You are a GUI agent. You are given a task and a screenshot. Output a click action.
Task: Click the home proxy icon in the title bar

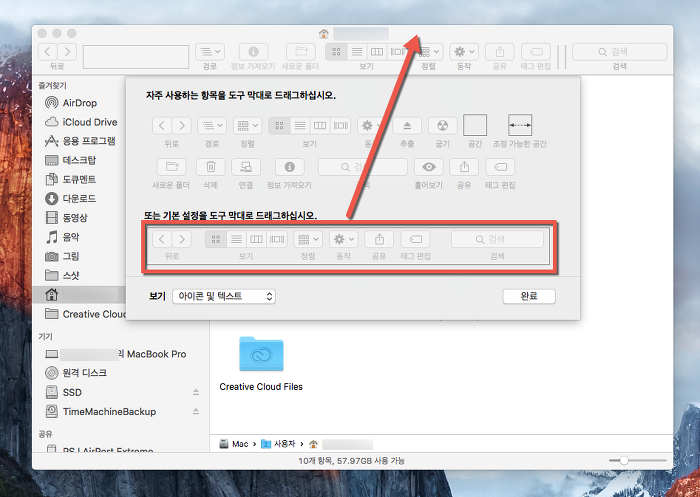tap(324, 34)
